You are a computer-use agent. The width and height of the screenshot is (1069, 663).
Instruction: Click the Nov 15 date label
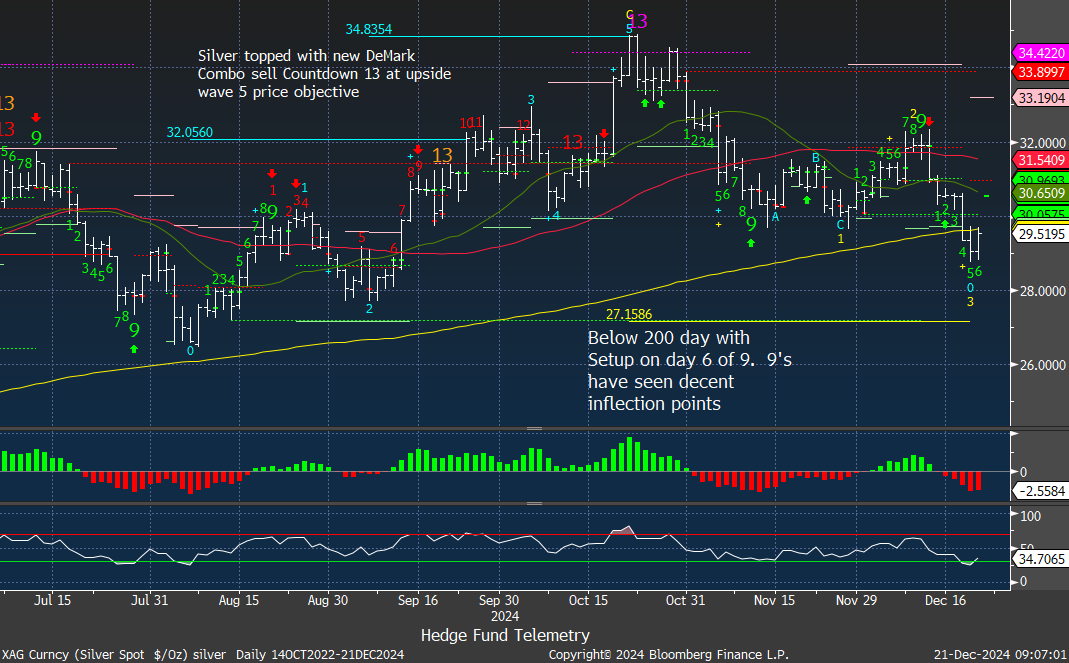tap(774, 600)
